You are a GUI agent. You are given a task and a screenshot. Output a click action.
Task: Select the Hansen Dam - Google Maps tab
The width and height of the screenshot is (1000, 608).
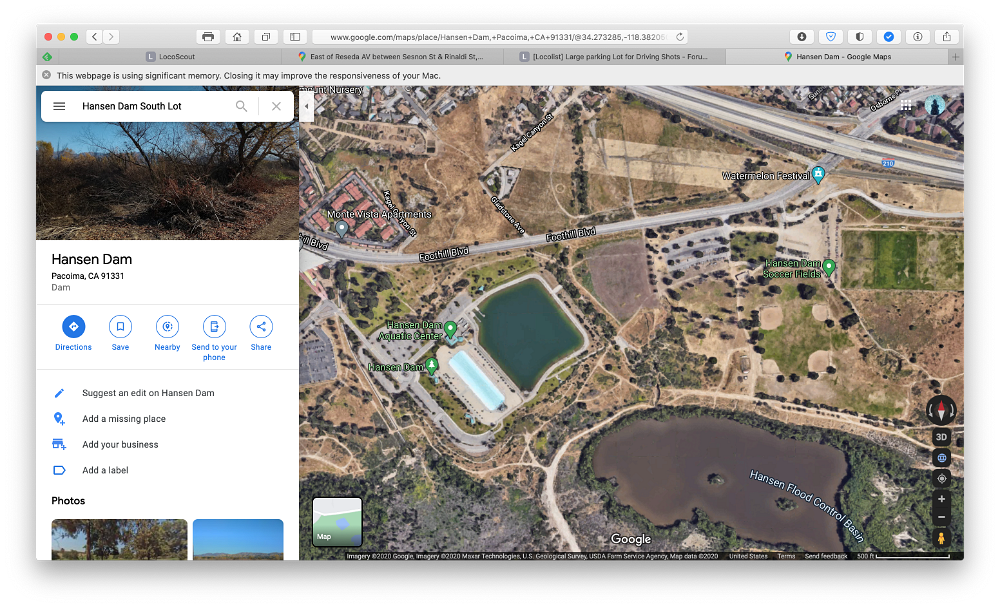tap(837, 57)
